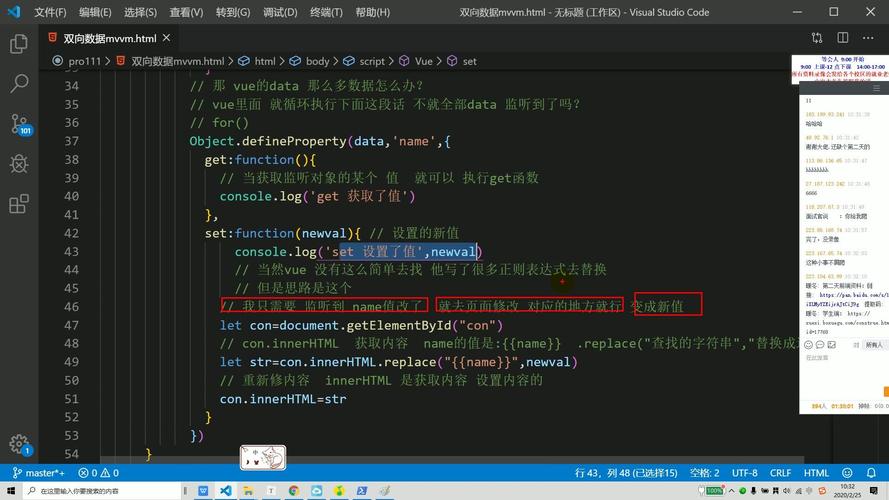
Task: Open changes compare icon in editor toolbar
Action: (816, 38)
